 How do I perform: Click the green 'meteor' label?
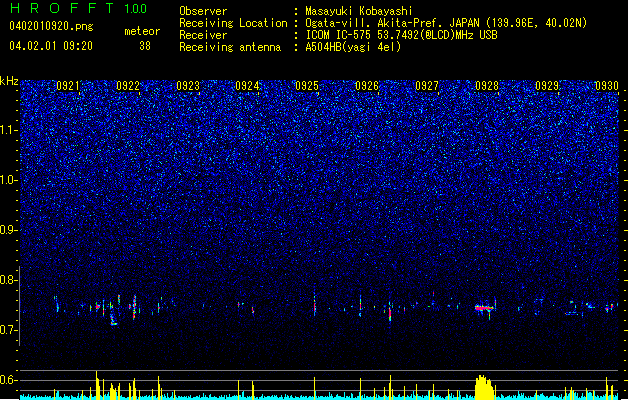142,31
